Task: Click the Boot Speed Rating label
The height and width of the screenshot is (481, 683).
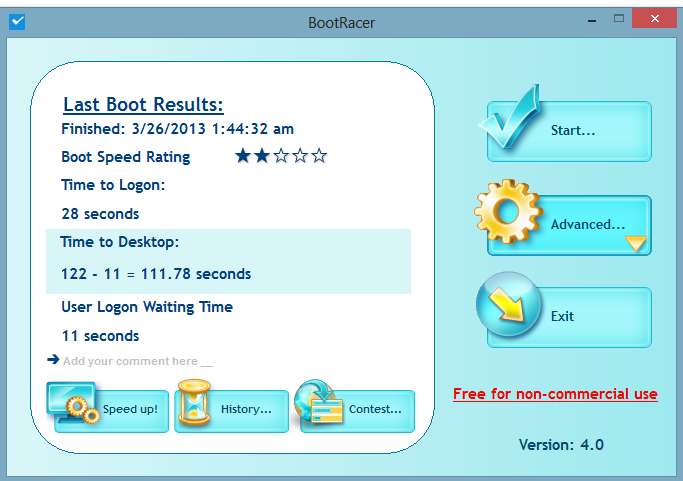Action: coord(125,157)
